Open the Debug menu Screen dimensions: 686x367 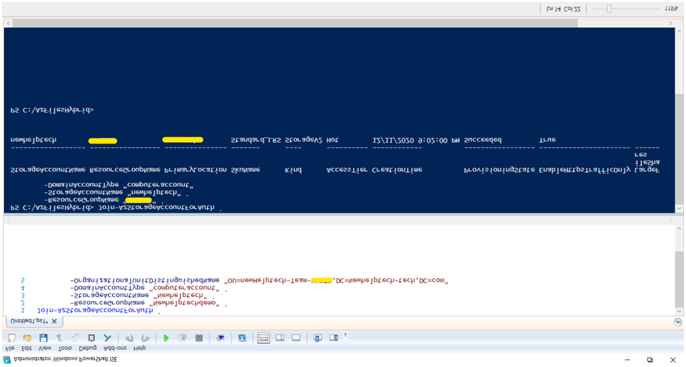click(x=88, y=348)
